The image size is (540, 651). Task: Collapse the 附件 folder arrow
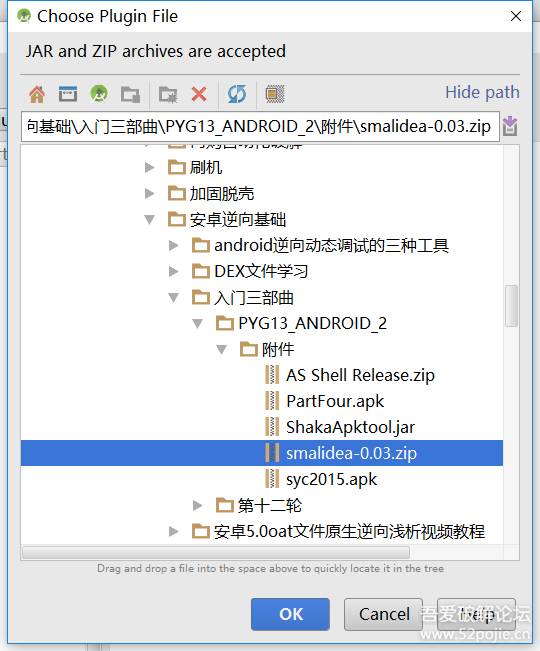coord(222,350)
